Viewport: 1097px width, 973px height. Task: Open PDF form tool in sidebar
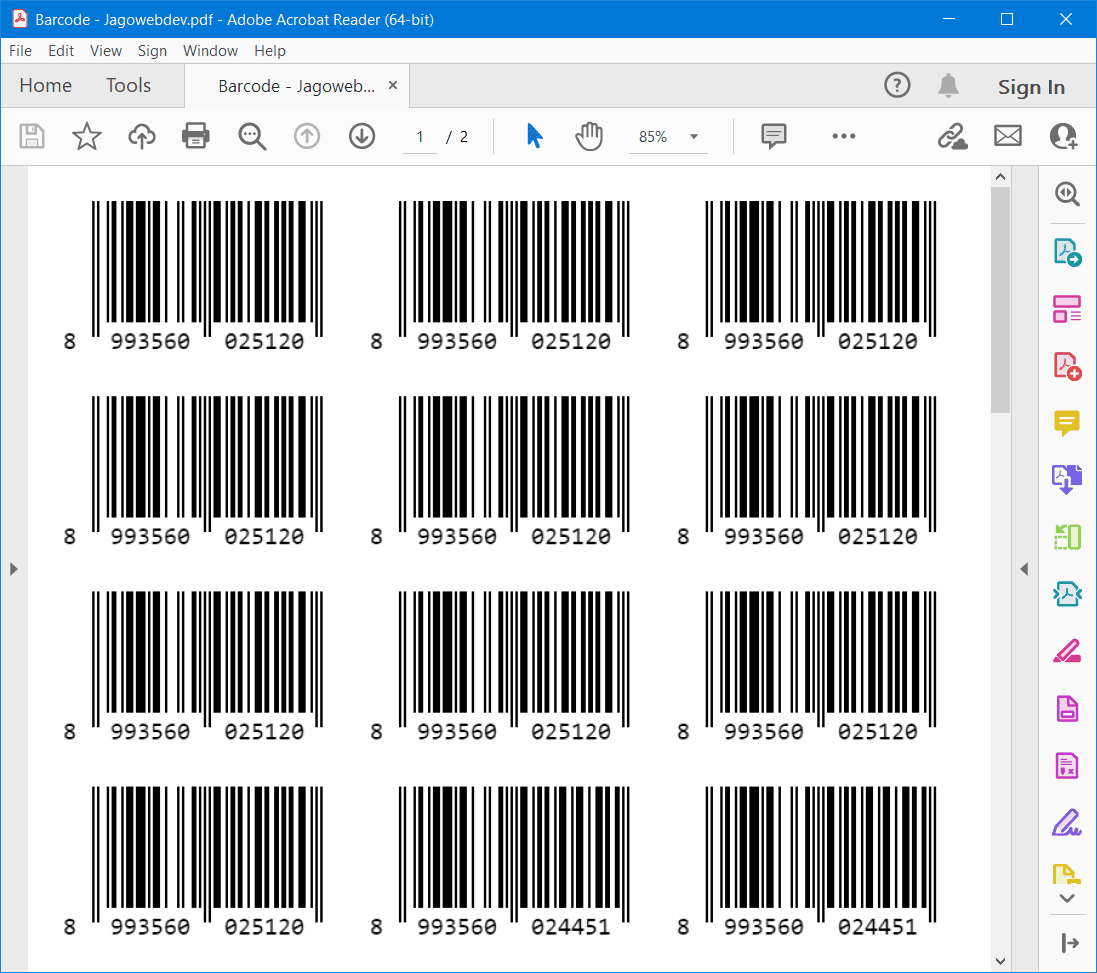point(1067,766)
